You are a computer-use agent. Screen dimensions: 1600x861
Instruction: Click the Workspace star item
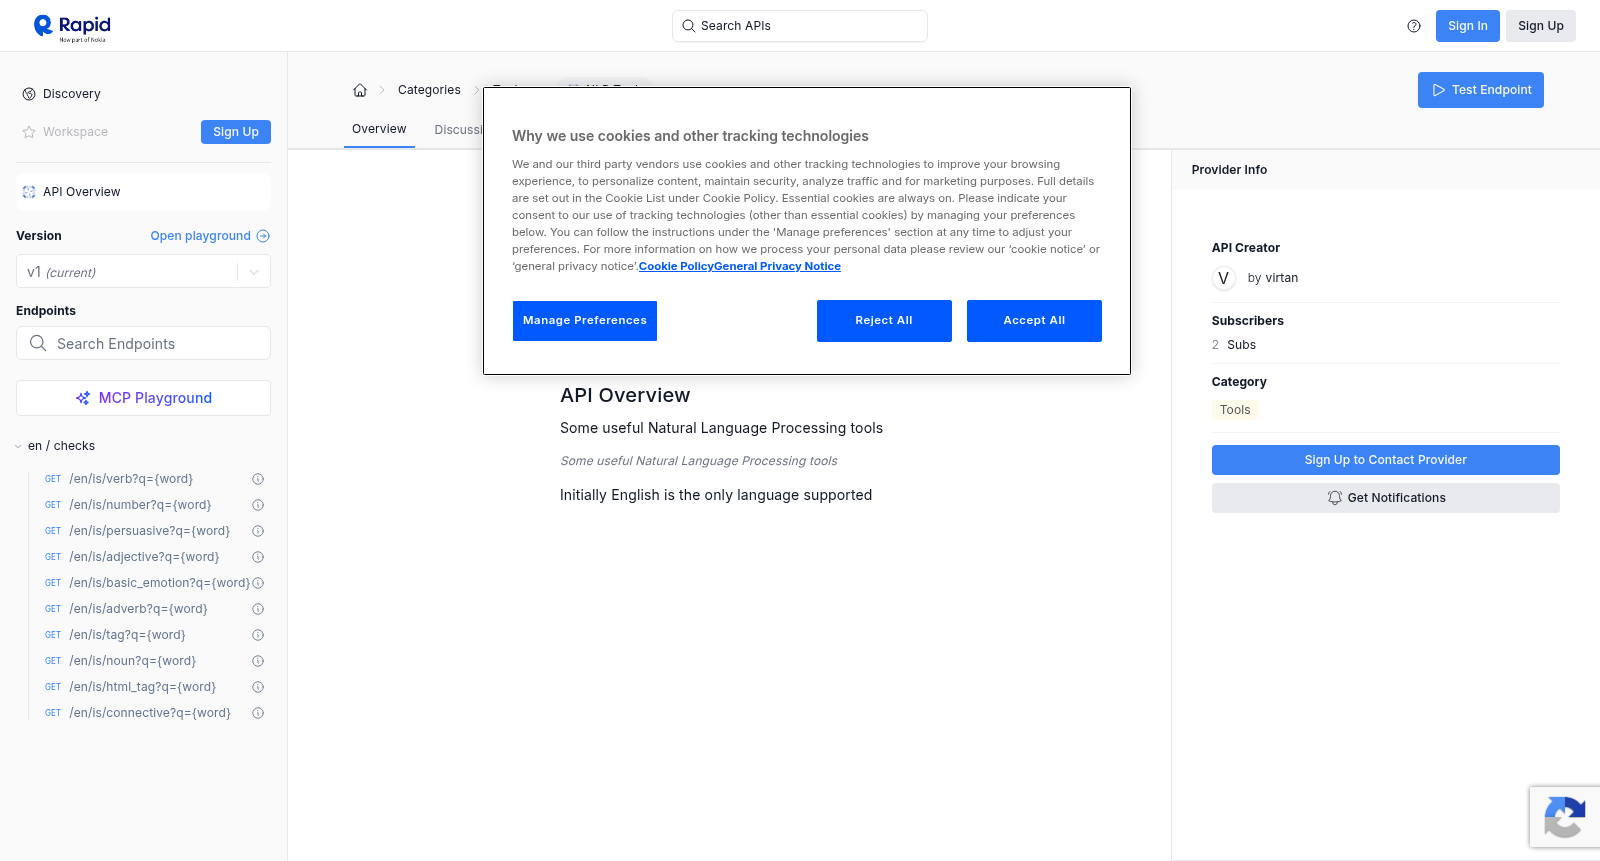coord(65,132)
